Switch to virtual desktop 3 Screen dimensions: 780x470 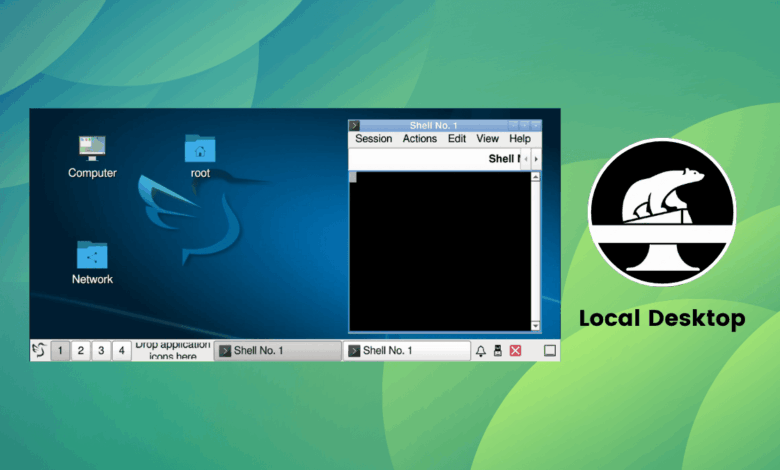click(x=101, y=351)
